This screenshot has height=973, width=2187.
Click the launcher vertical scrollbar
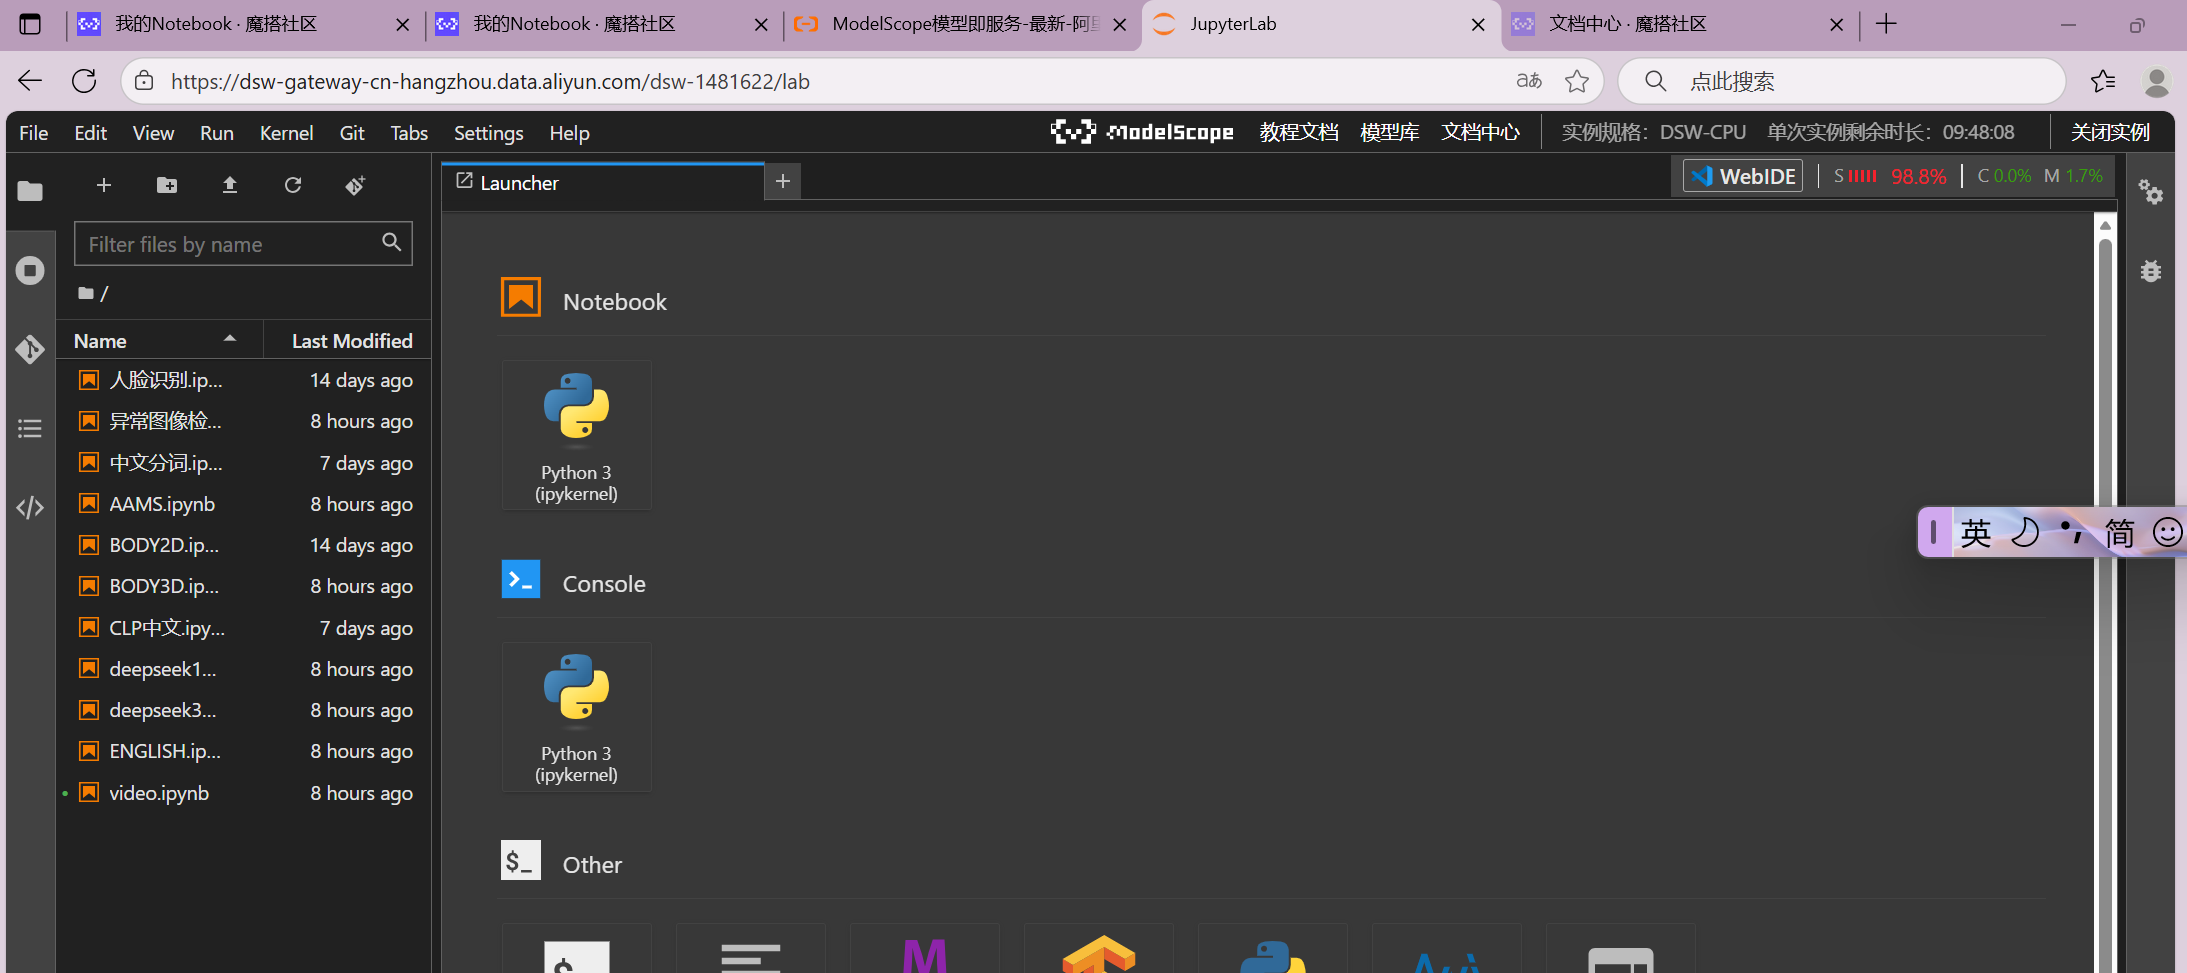(x=2105, y=593)
